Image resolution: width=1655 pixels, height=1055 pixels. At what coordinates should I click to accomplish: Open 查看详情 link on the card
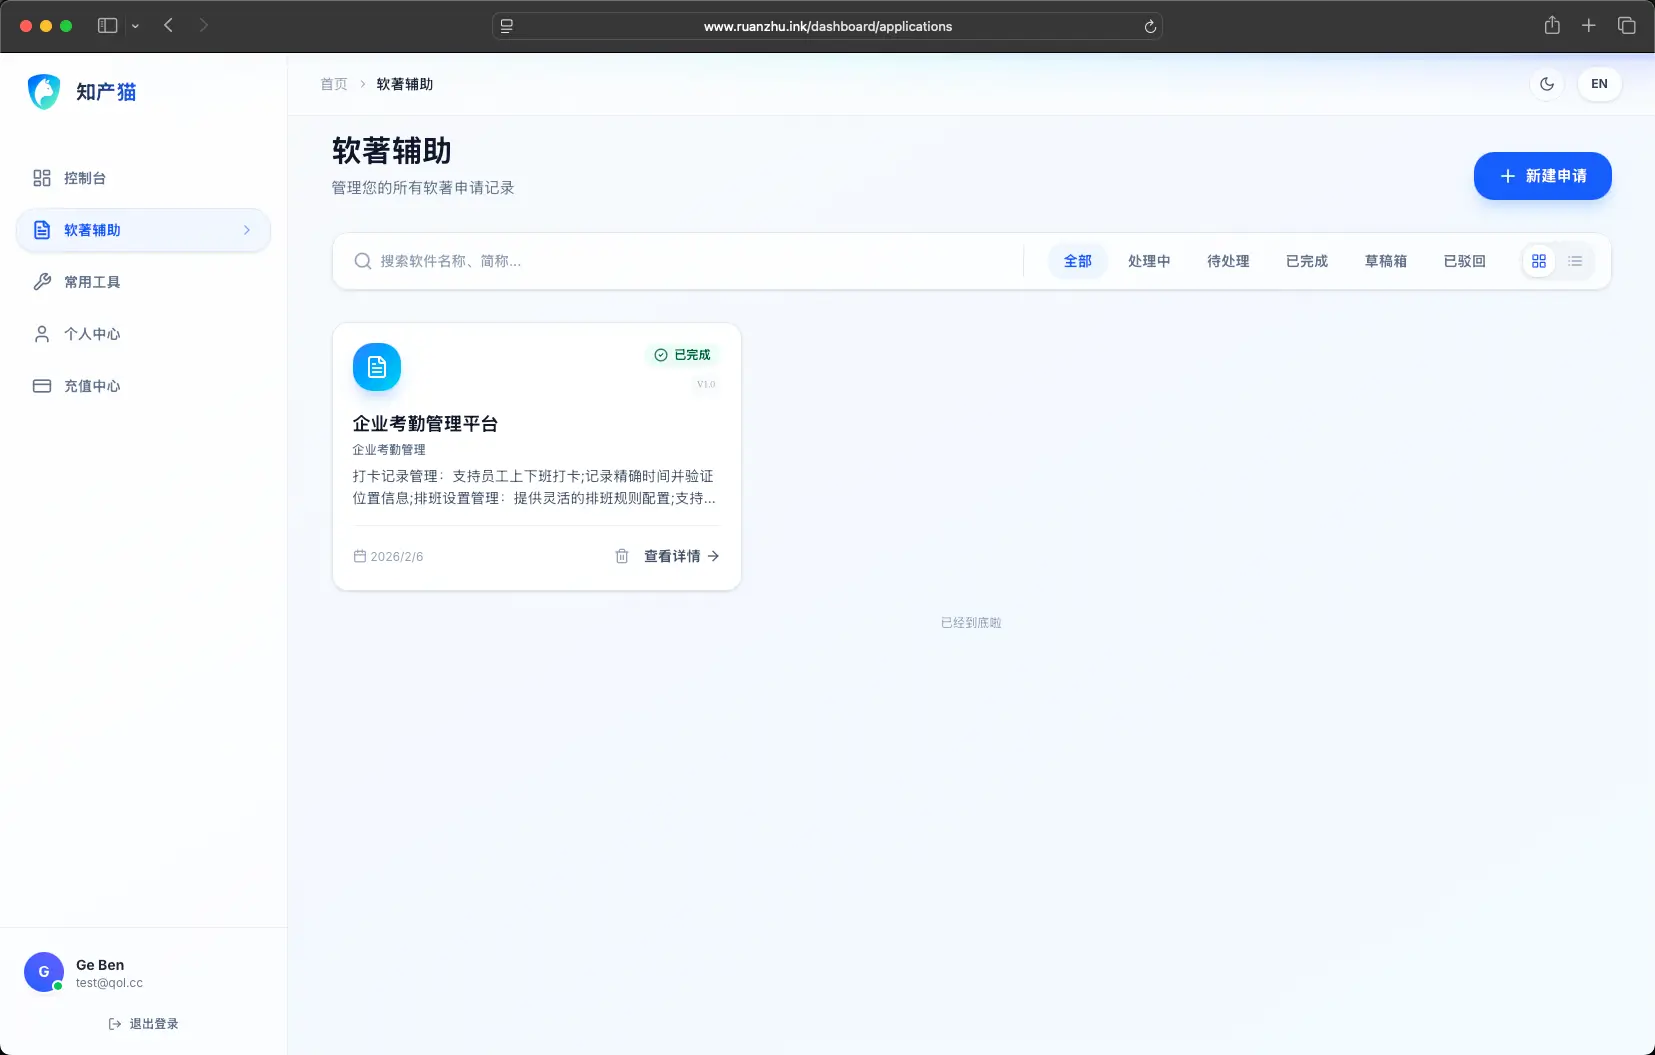click(681, 556)
